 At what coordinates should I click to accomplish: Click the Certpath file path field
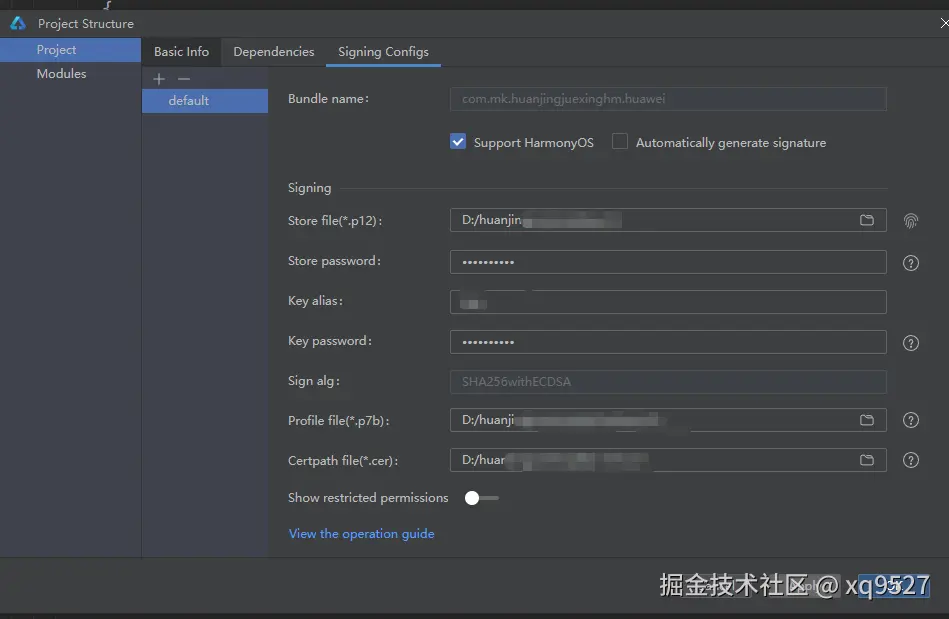click(668, 460)
